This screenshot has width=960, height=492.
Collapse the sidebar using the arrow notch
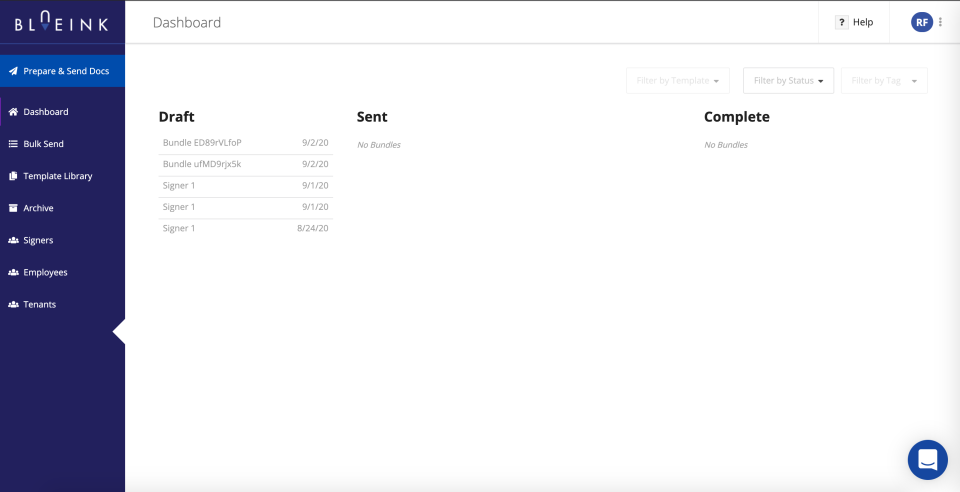click(x=119, y=331)
